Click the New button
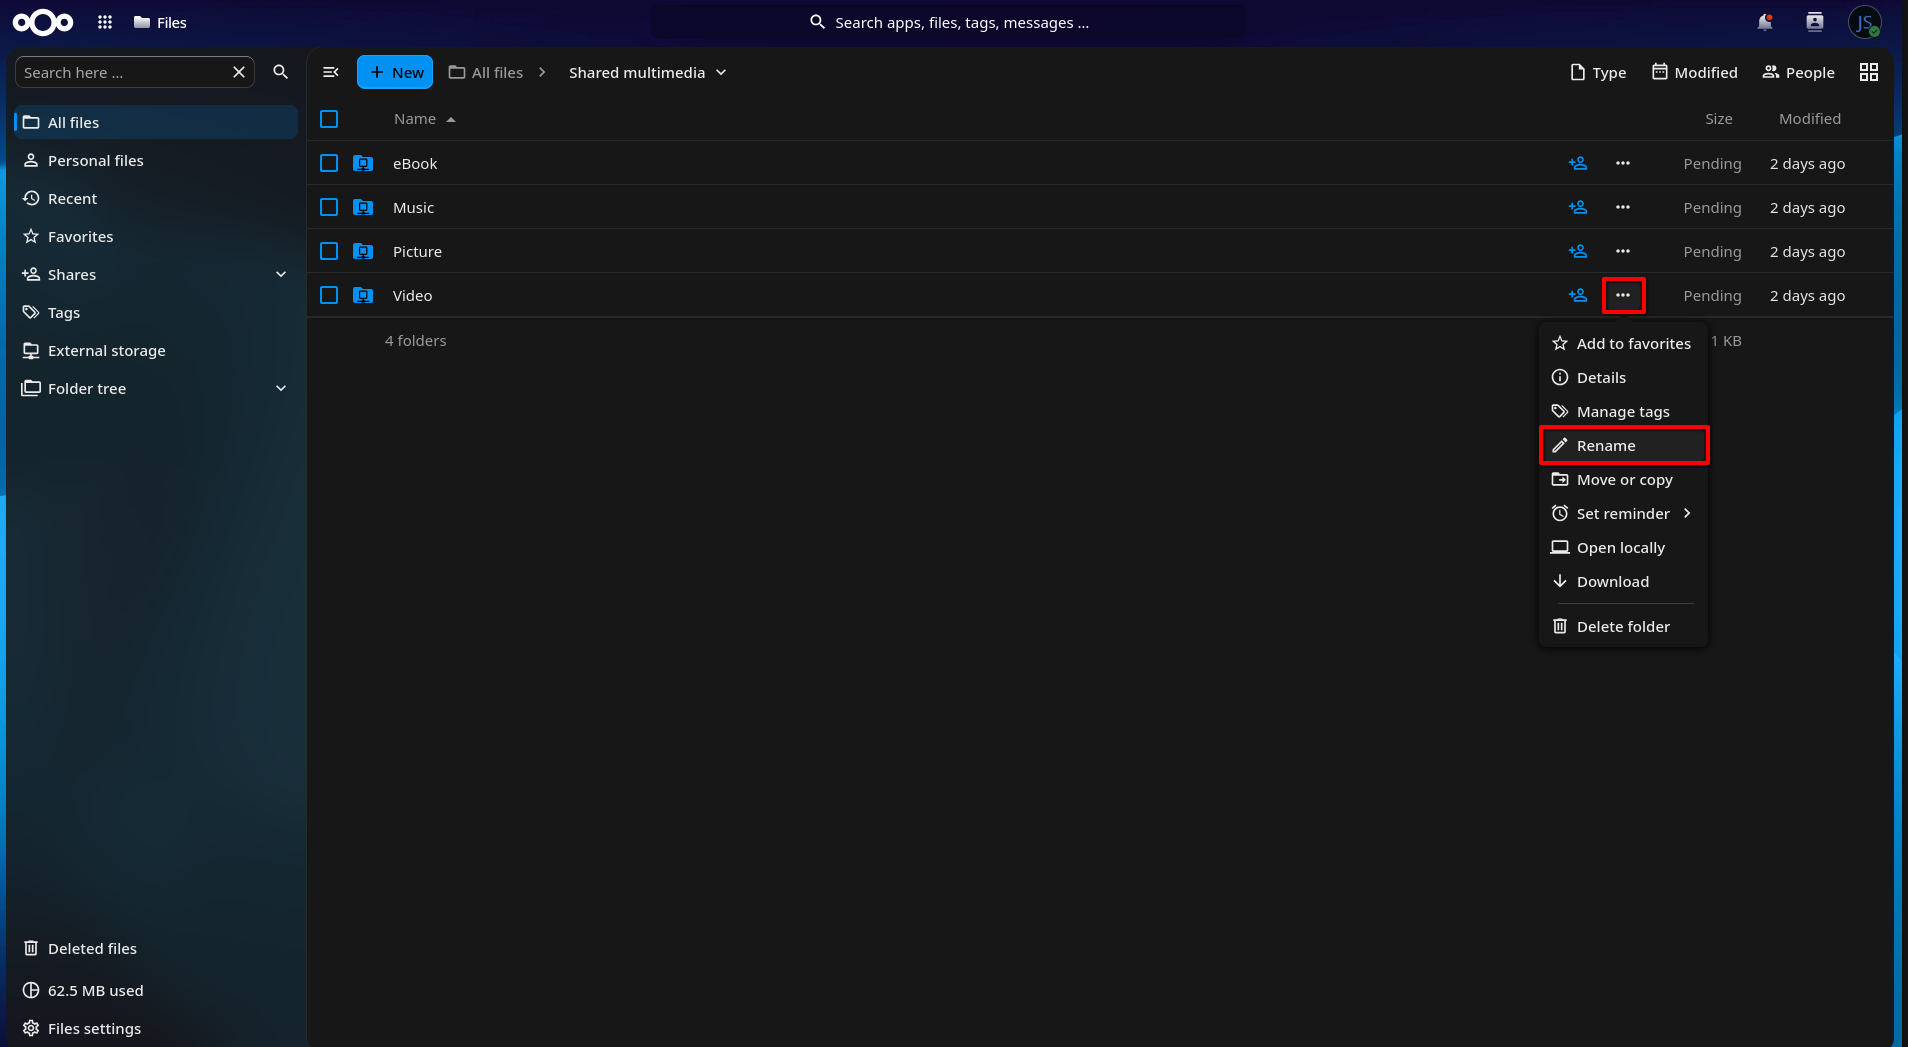The height and width of the screenshot is (1047, 1908). pyautogui.click(x=395, y=72)
